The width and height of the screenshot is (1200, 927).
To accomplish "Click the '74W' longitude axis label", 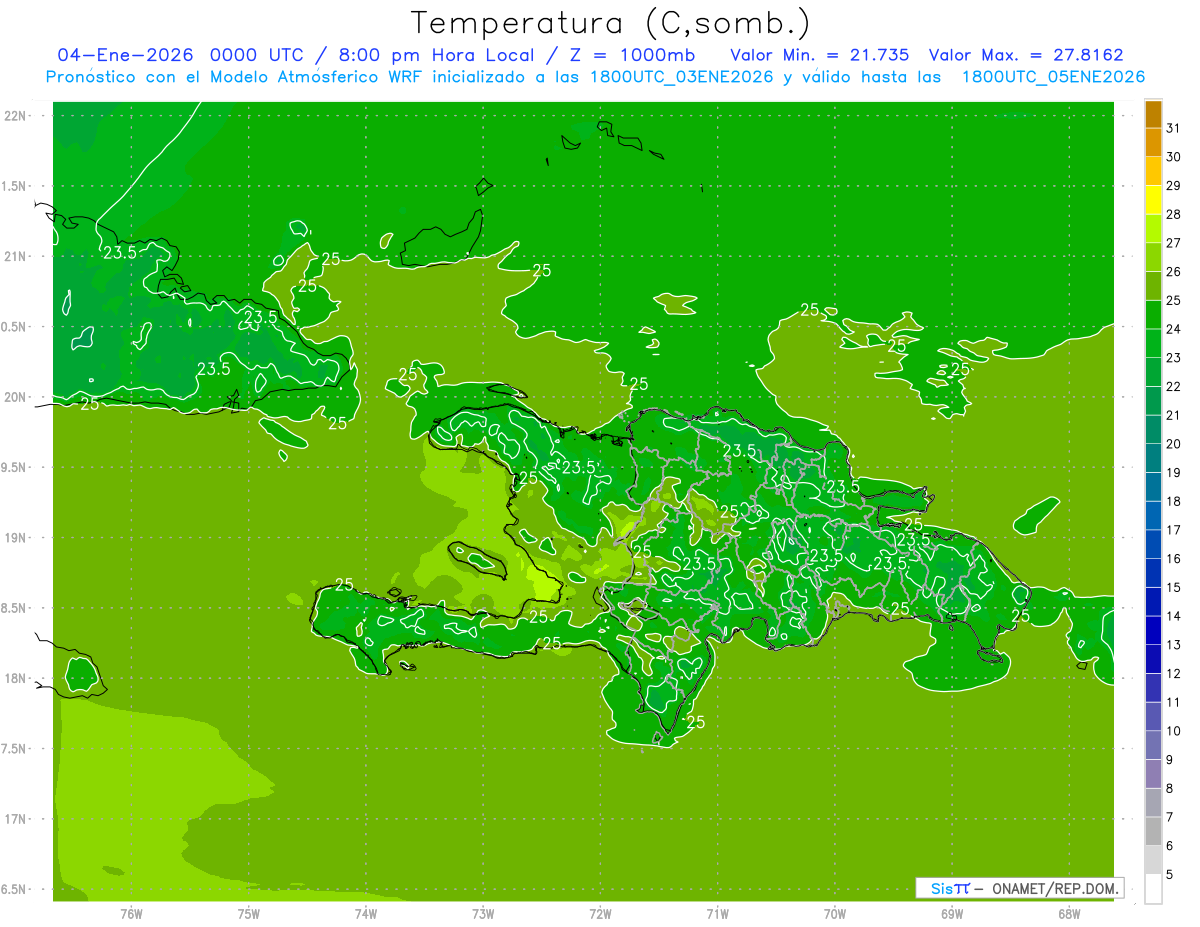I will tap(365, 913).
